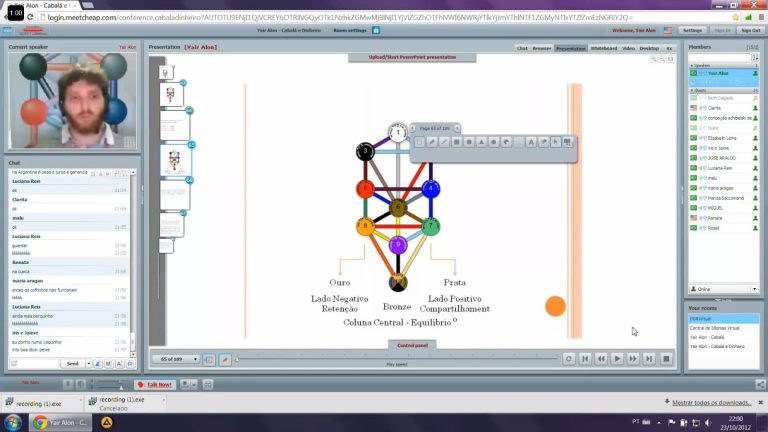The height and width of the screenshot is (432, 768).
Task: Click Upload/Start PowerPoint presentation link
Action: [x=412, y=57]
